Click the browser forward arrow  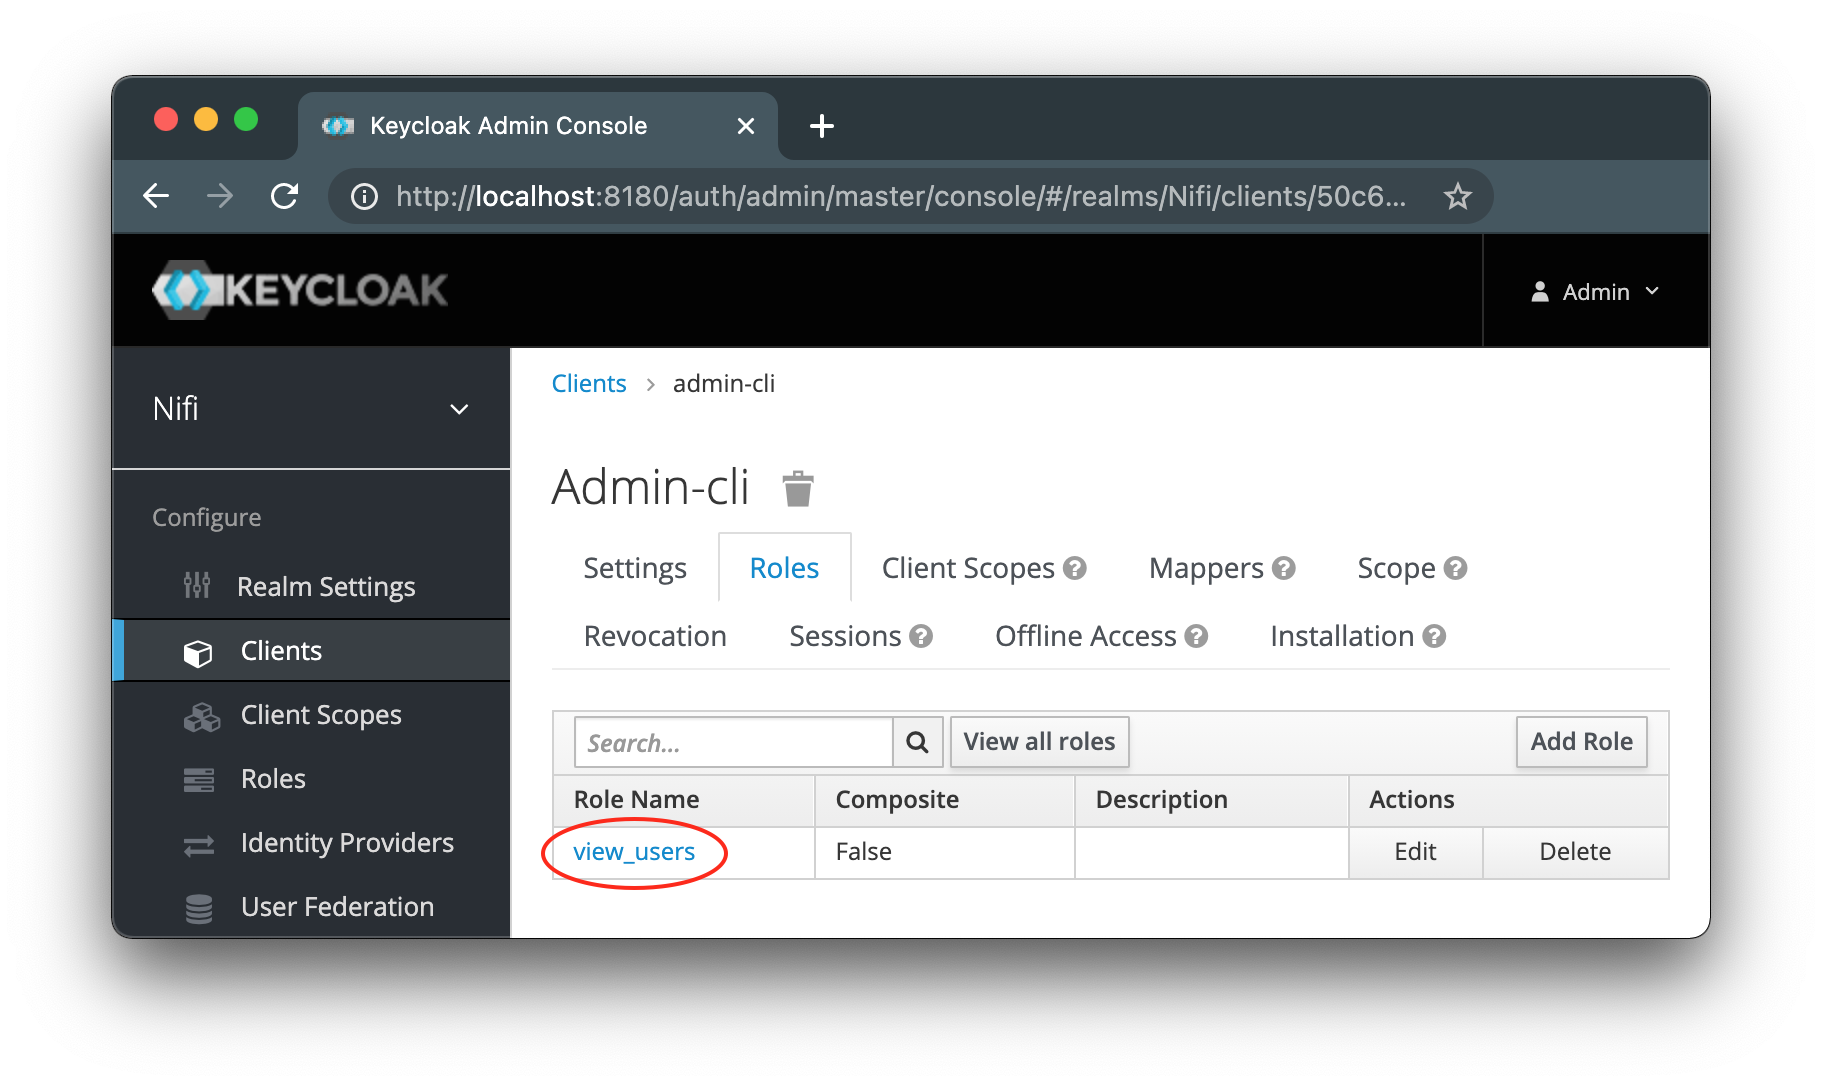click(220, 195)
